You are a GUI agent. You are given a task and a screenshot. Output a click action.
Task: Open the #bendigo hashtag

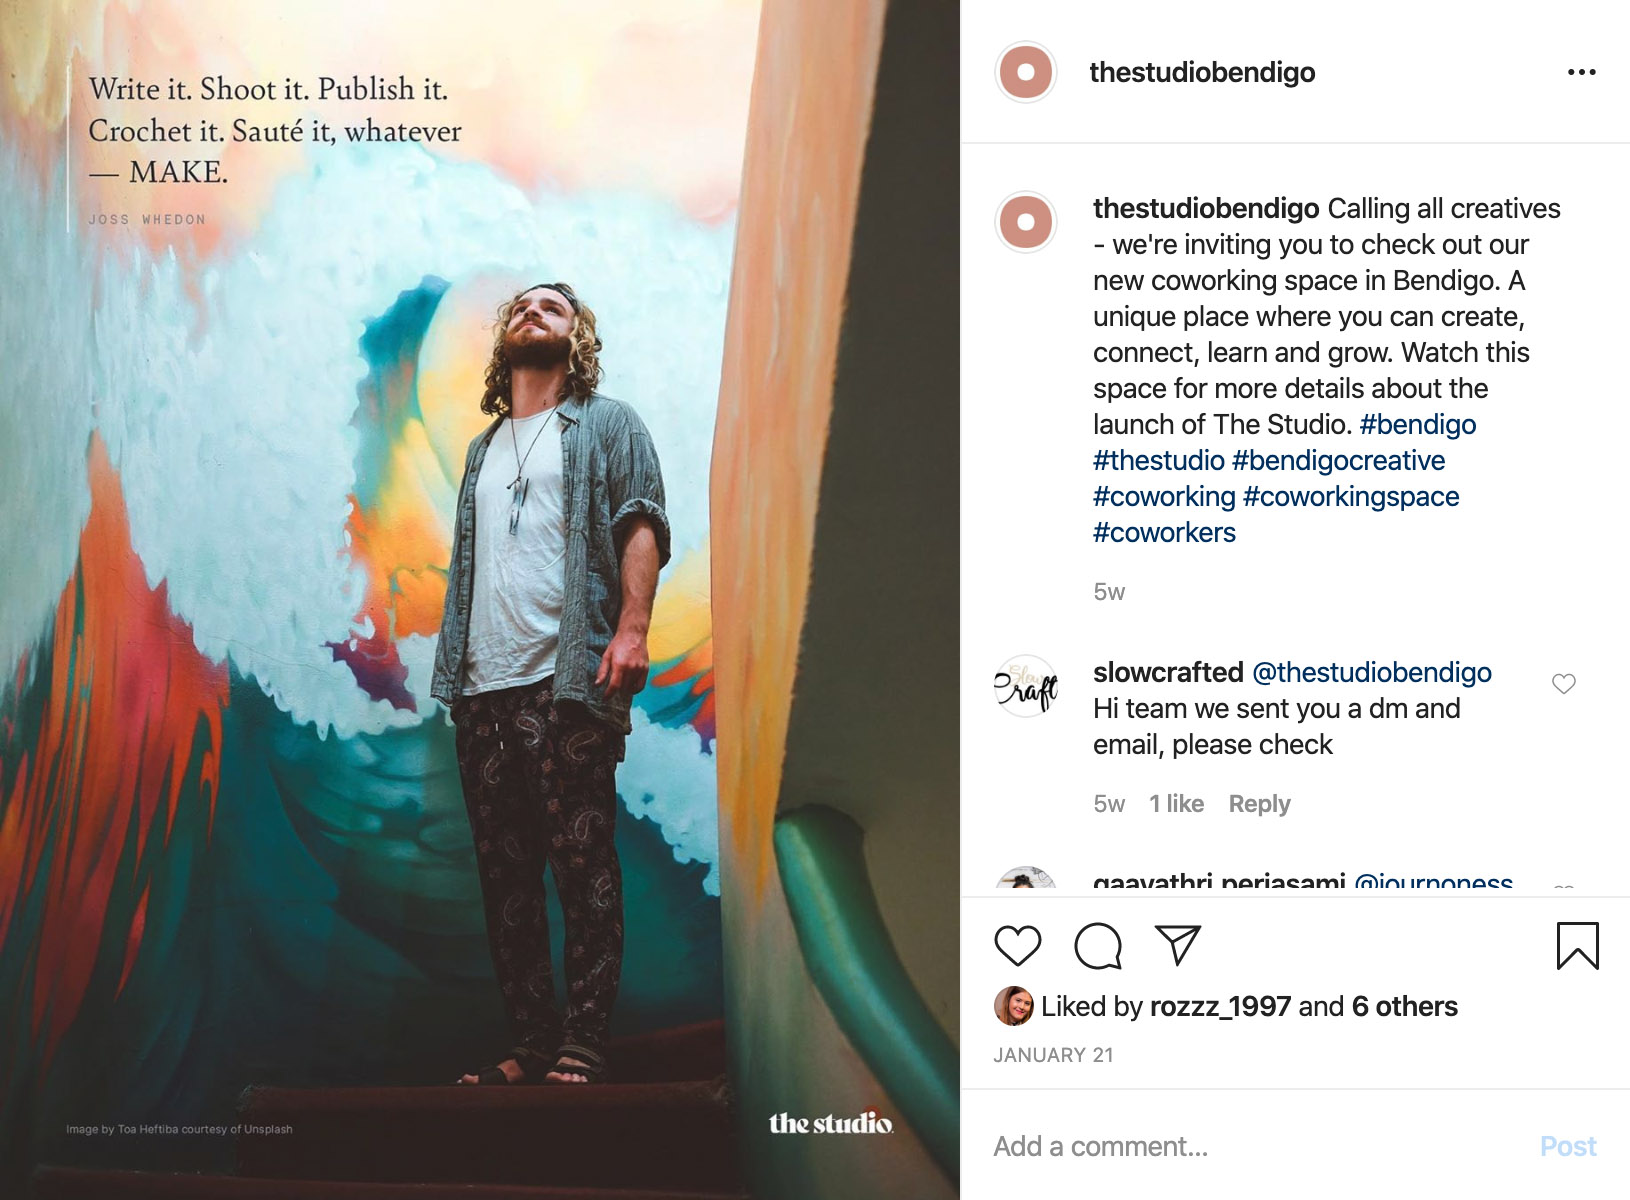pyautogui.click(x=1417, y=424)
